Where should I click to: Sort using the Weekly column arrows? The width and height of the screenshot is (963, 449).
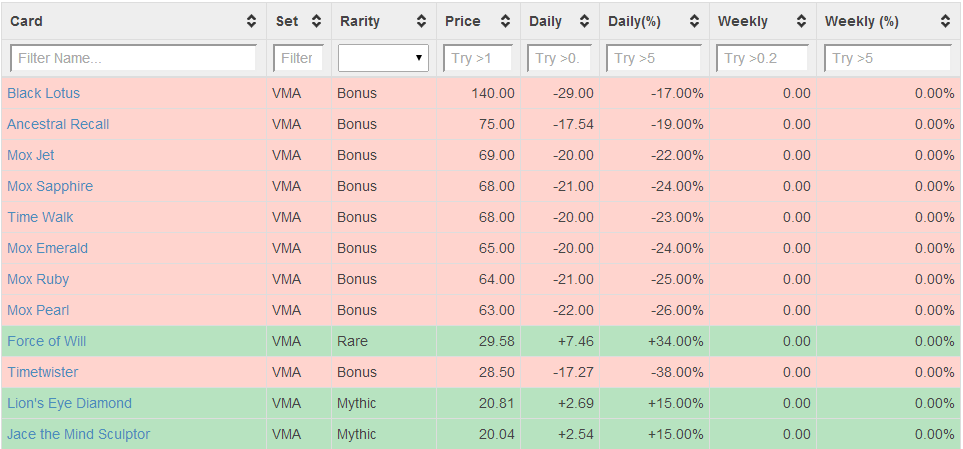point(801,21)
